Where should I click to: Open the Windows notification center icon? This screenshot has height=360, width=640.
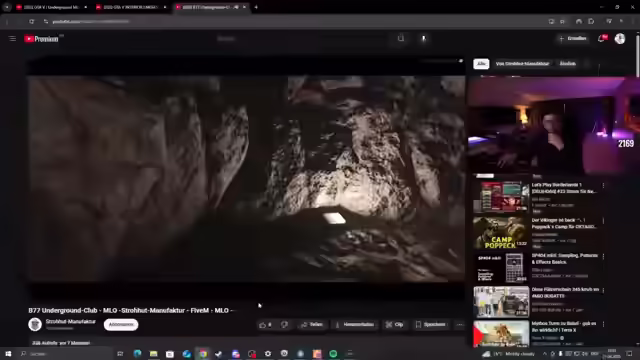coord(629,353)
